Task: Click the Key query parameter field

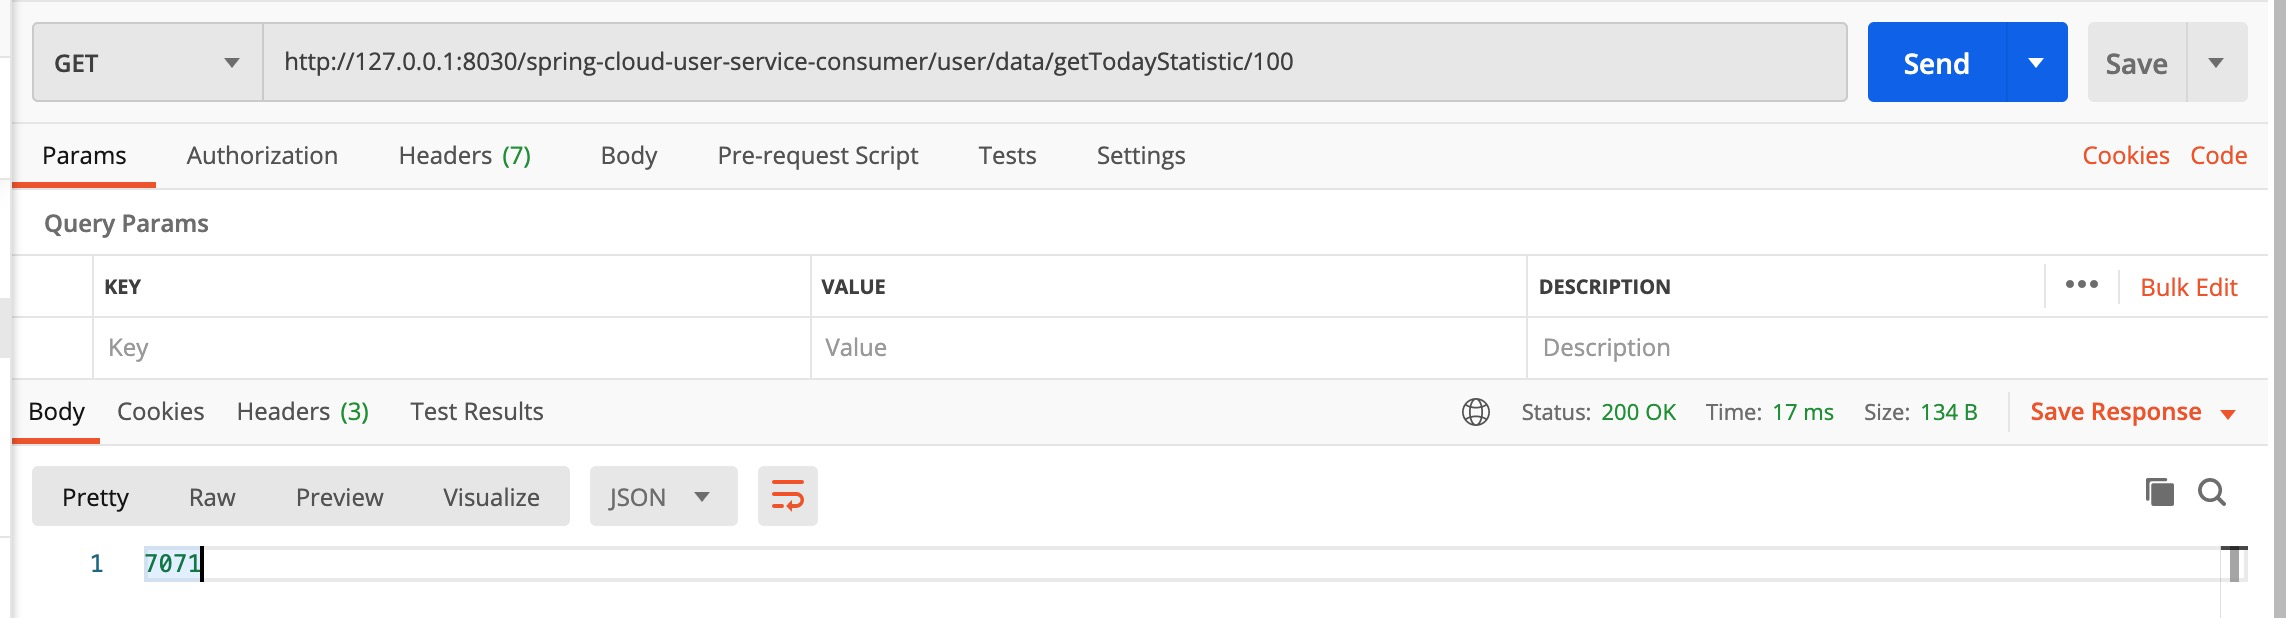Action: coord(450,348)
